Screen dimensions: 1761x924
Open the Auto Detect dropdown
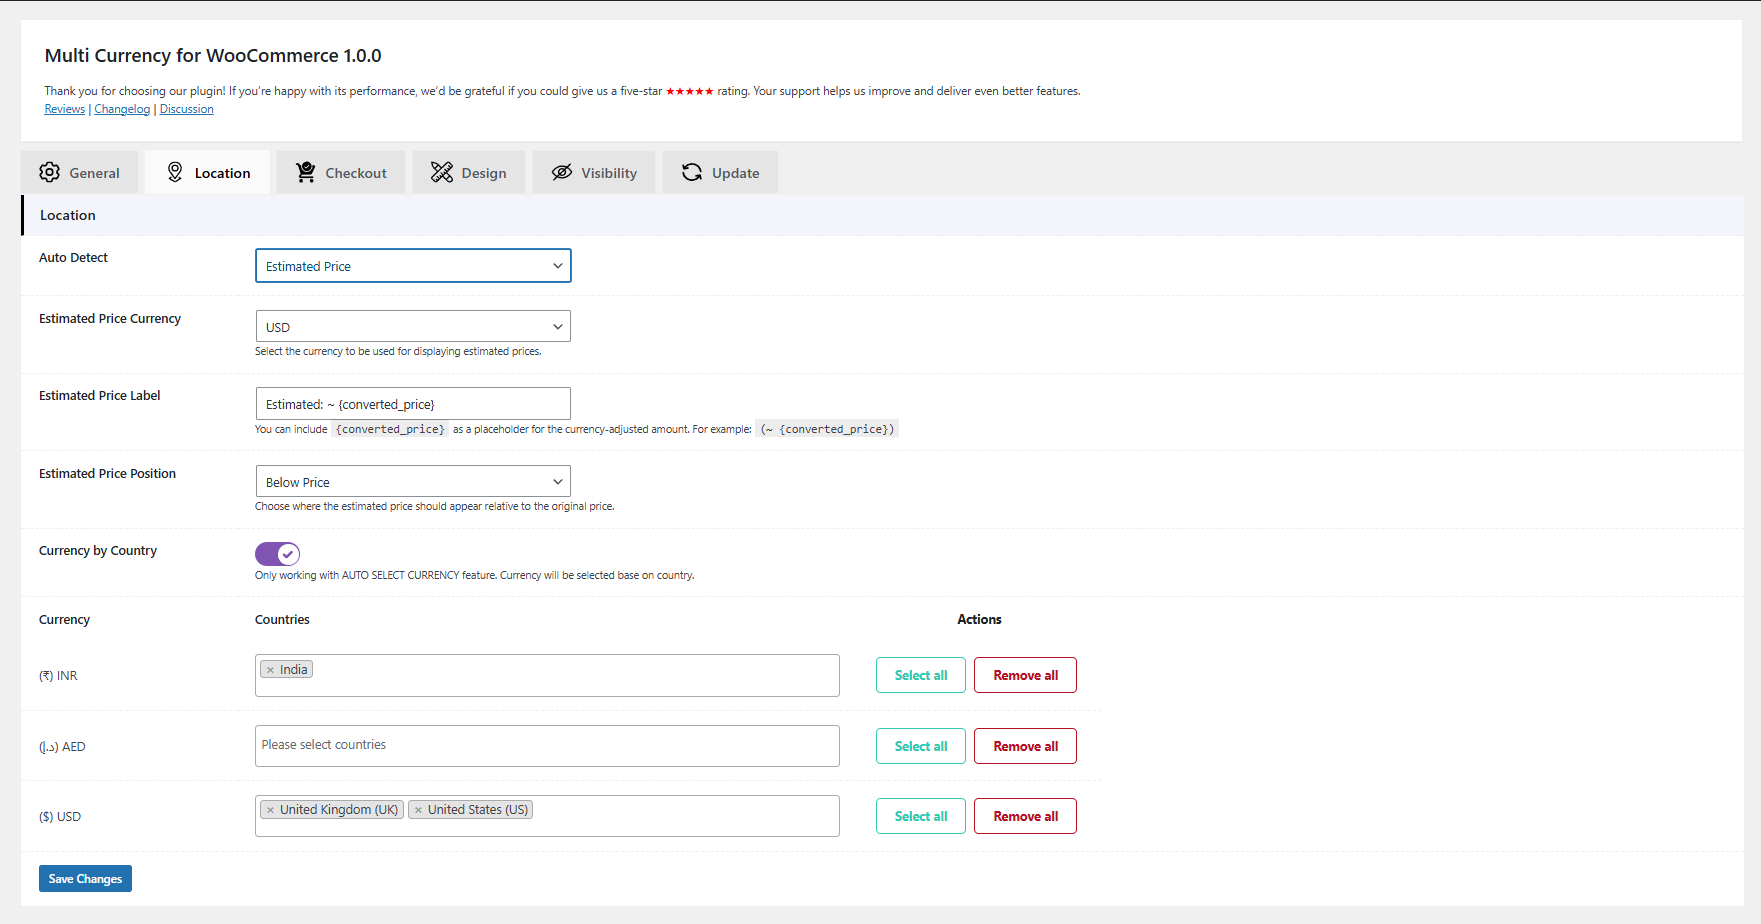click(x=413, y=266)
